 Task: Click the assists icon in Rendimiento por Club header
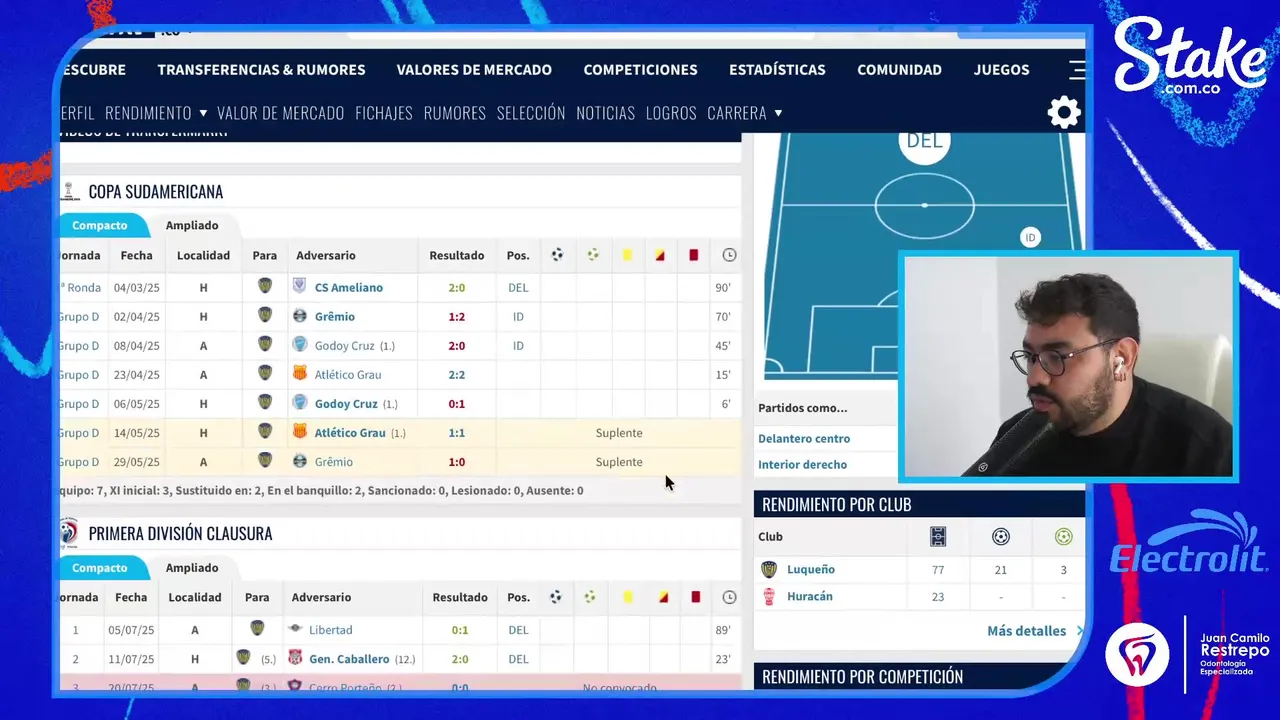1063,537
